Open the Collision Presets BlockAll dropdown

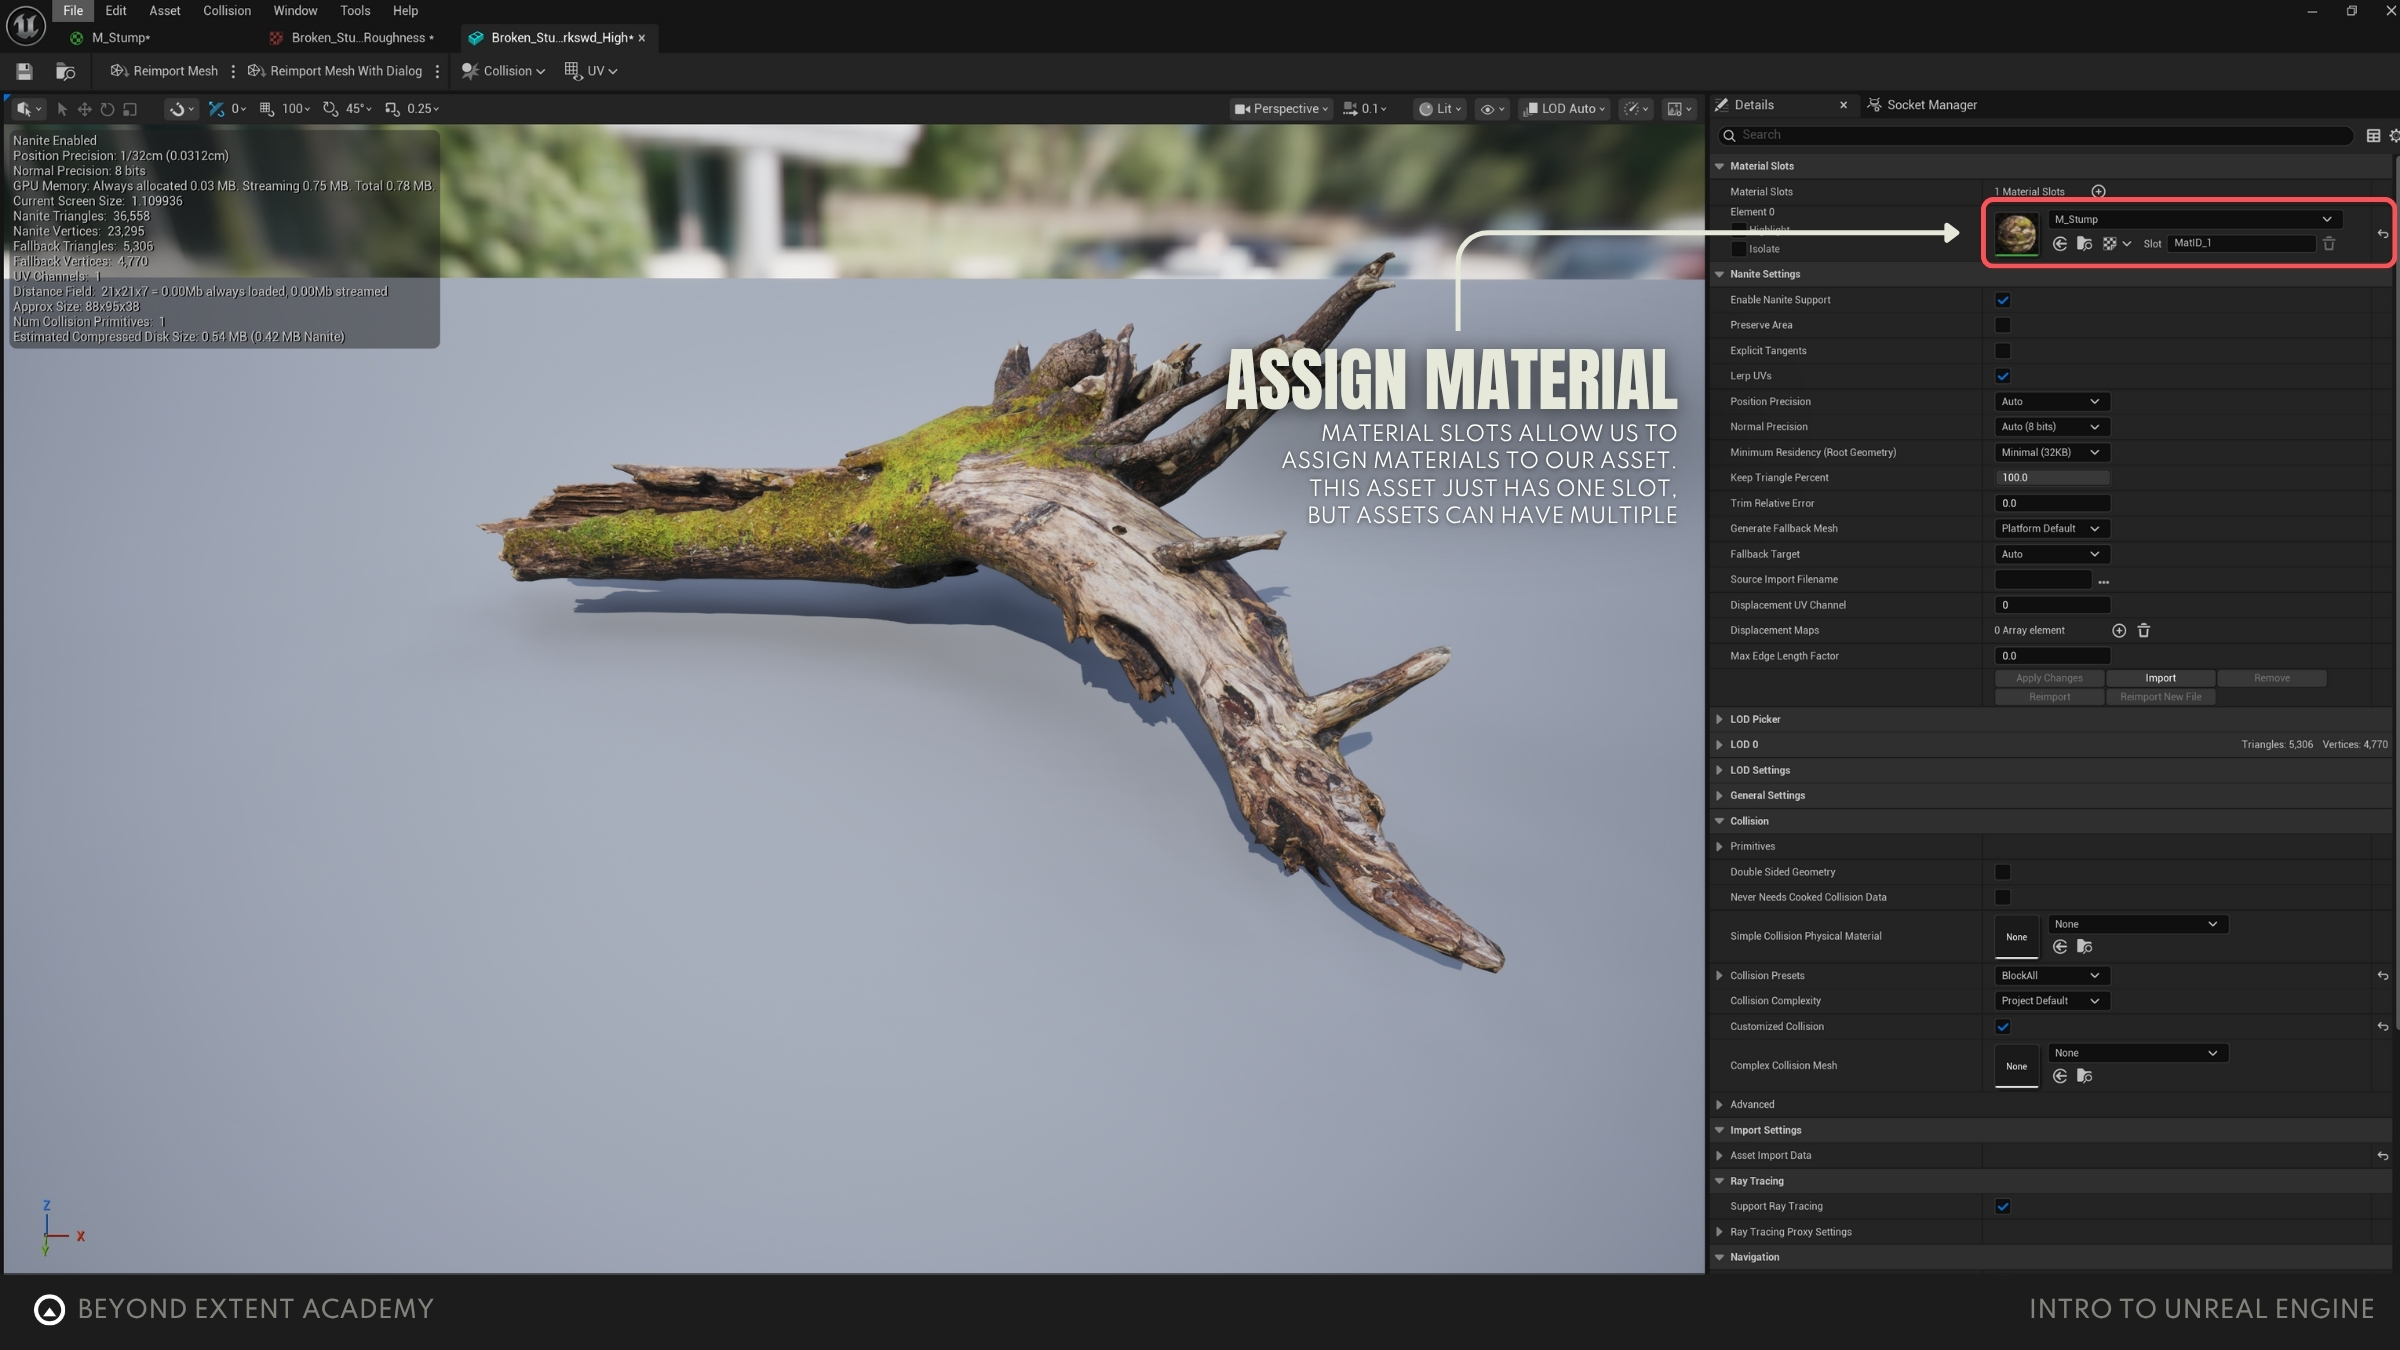(x=2050, y=975)
